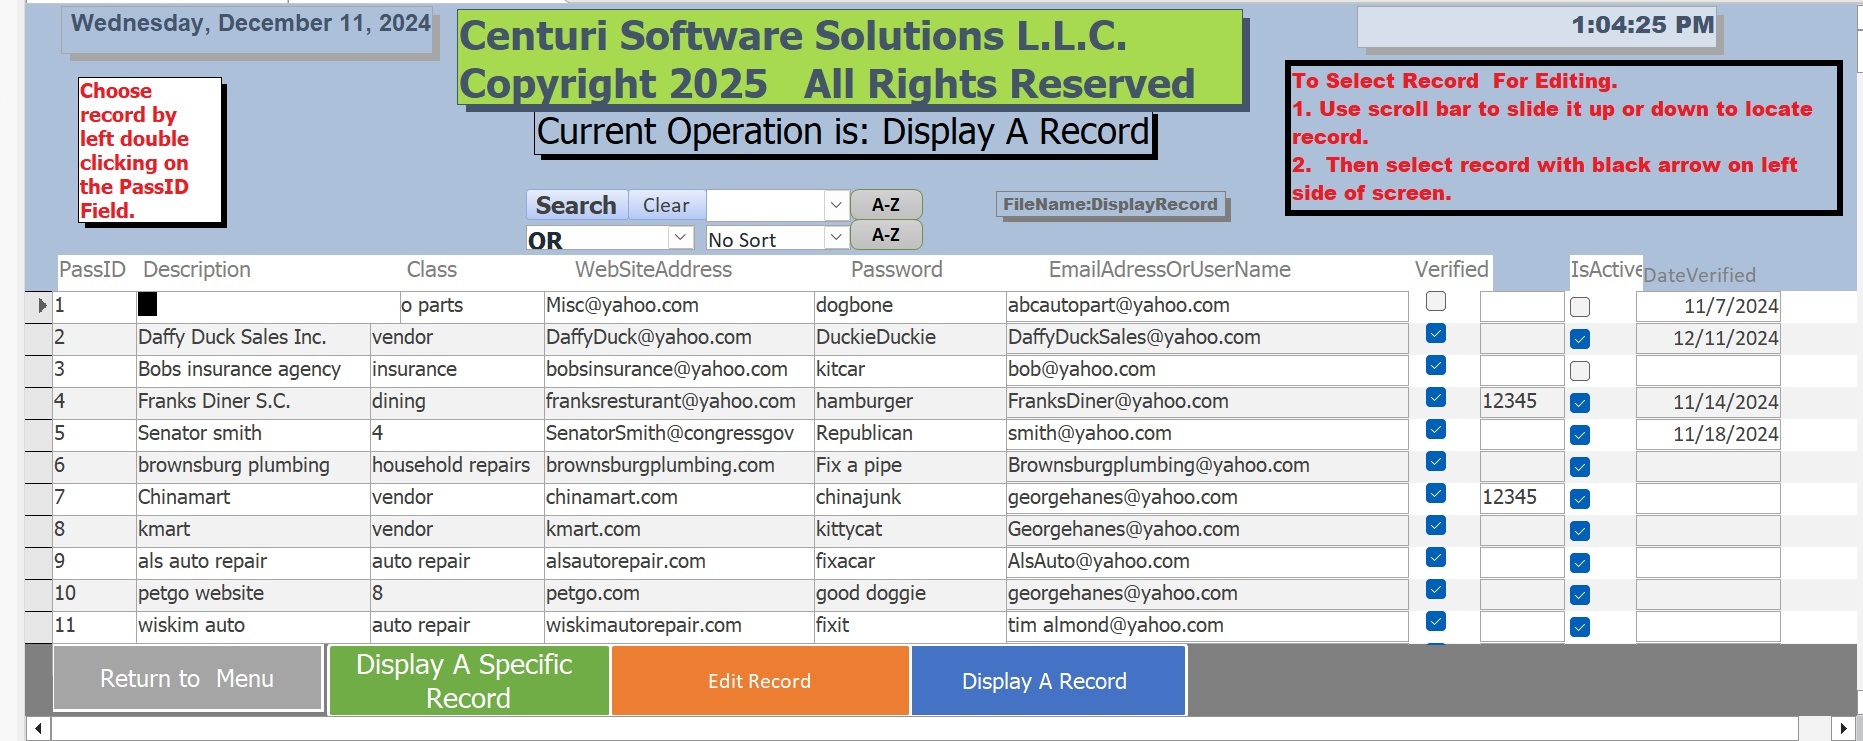
Task: Click the FileName:DisplayRecord label
Action: 1111,205
